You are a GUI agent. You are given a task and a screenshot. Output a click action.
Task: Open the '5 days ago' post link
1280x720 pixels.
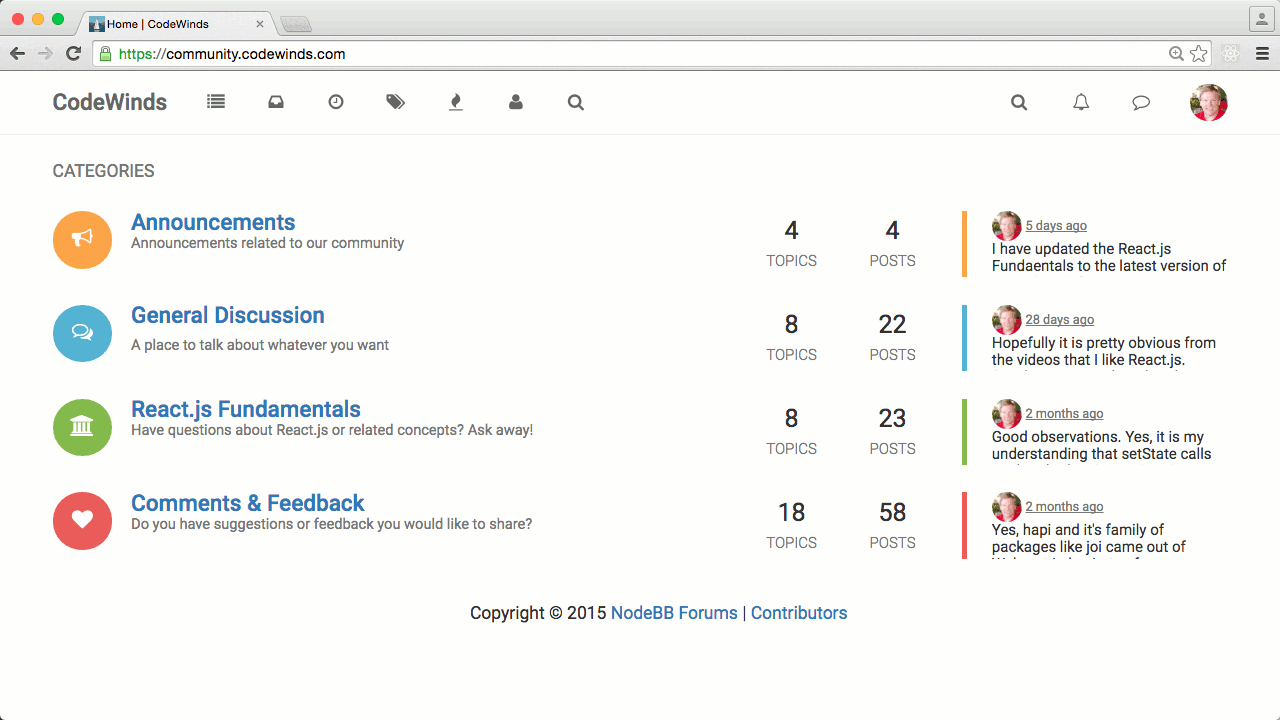click(1056, 226)
